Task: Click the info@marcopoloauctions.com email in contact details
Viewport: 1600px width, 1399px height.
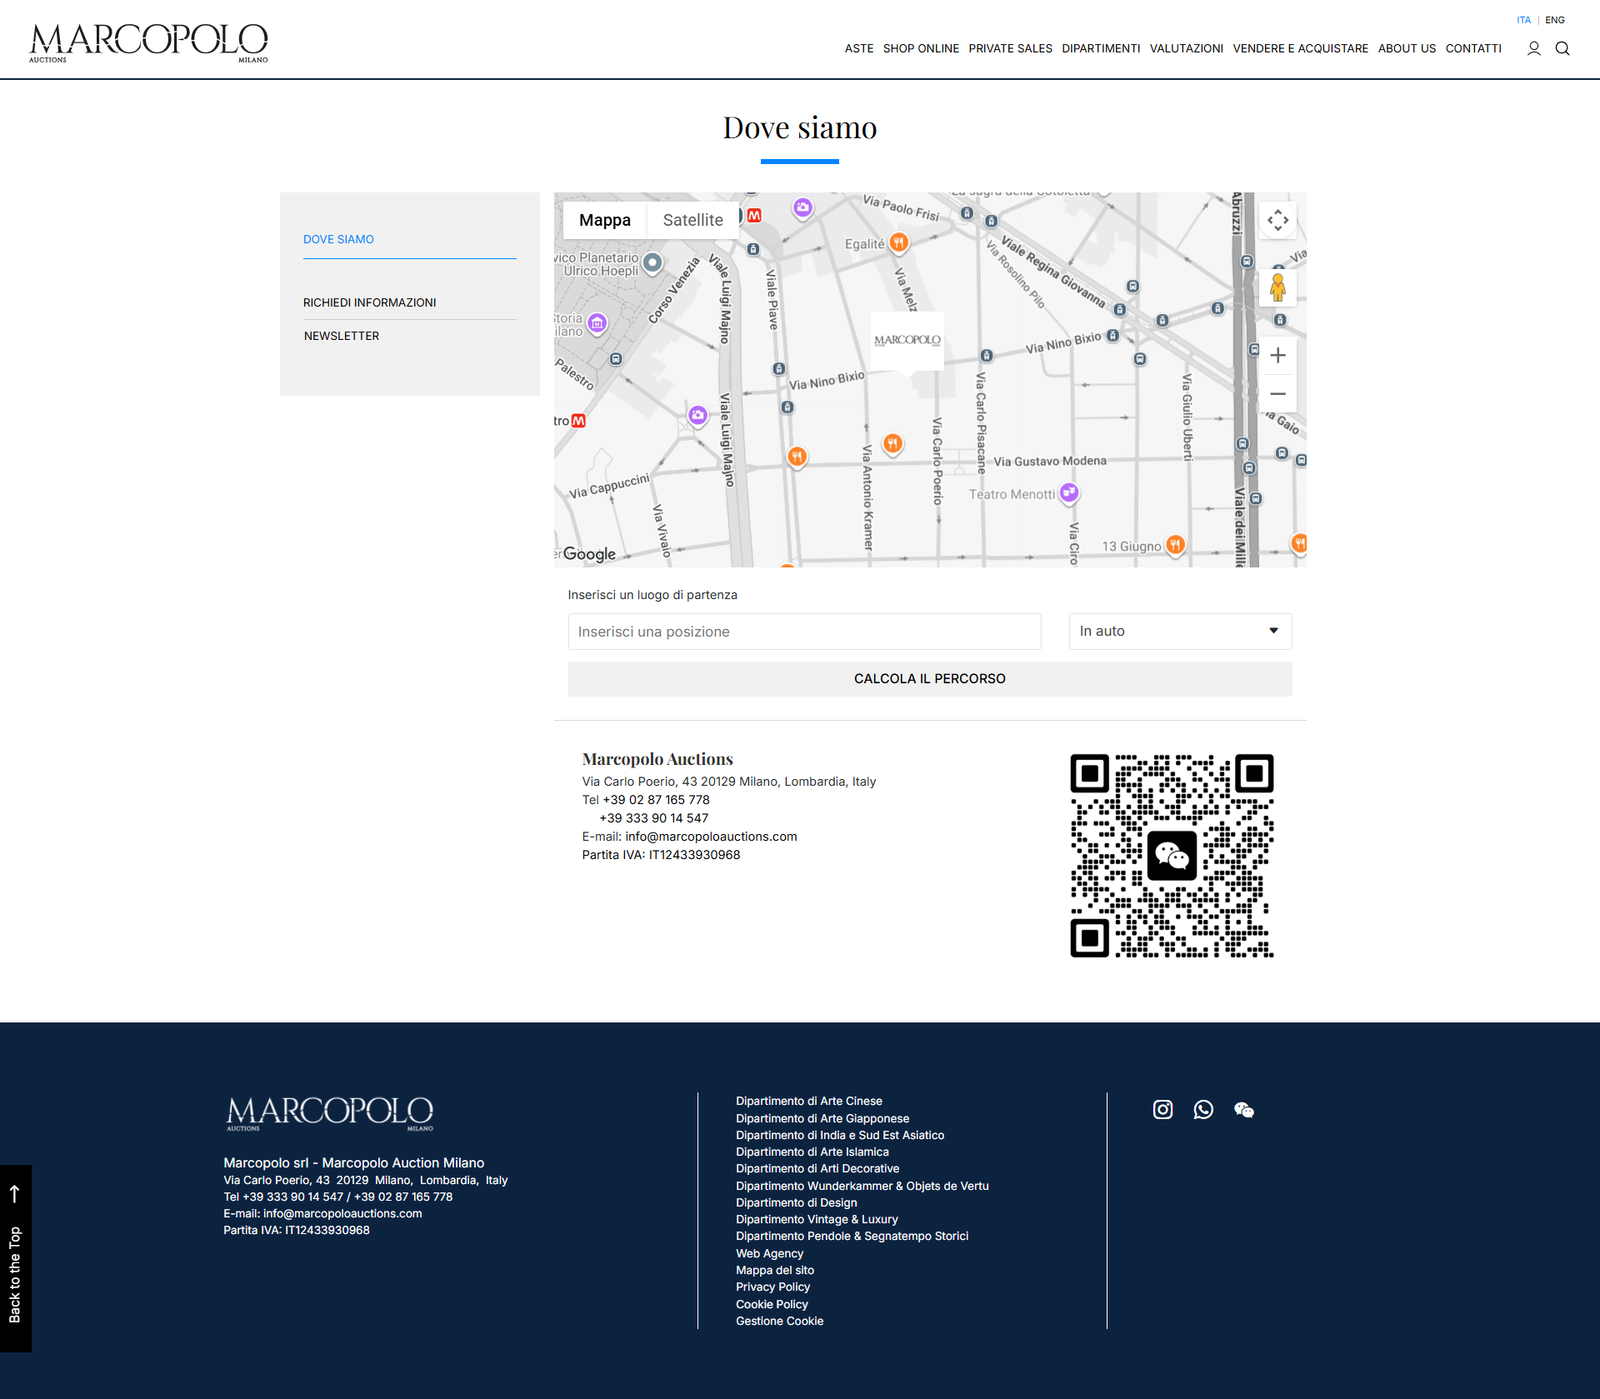Action: click(x=711, y=837)
